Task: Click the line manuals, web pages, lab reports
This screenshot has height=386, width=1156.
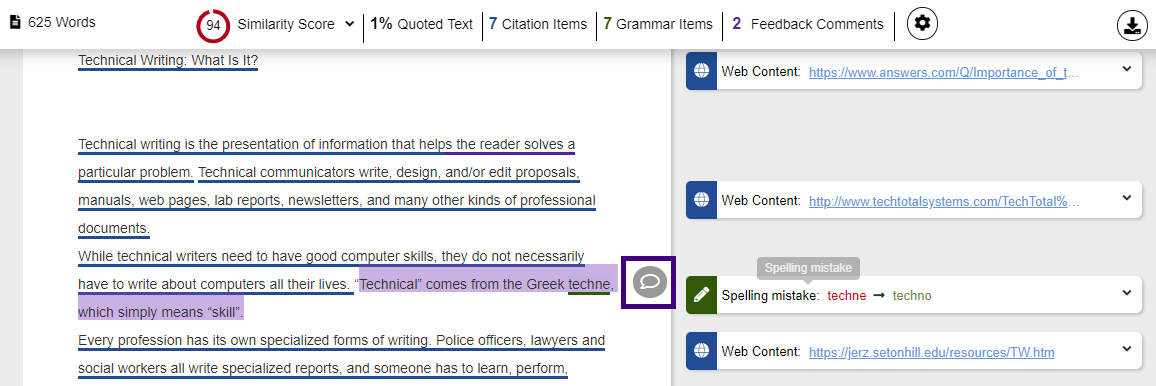Action: point(337,200)
